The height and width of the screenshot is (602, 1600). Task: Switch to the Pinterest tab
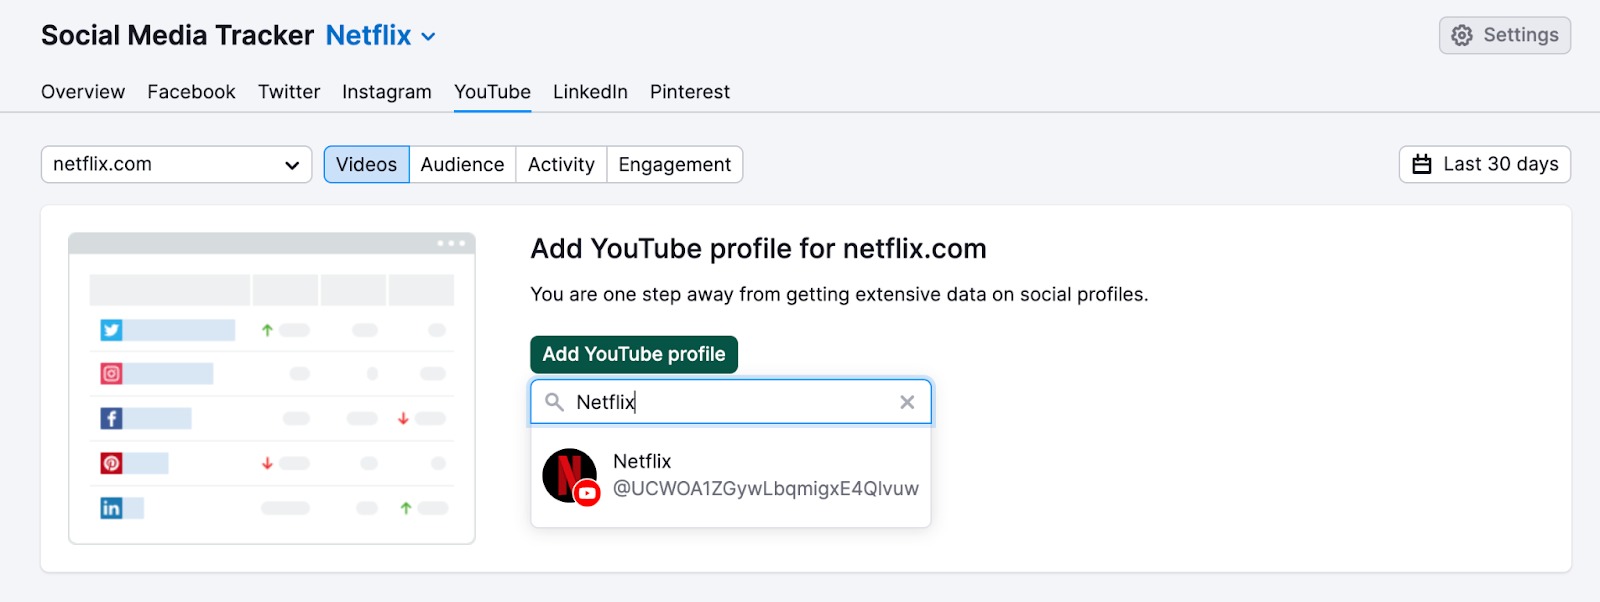[690, 92]
